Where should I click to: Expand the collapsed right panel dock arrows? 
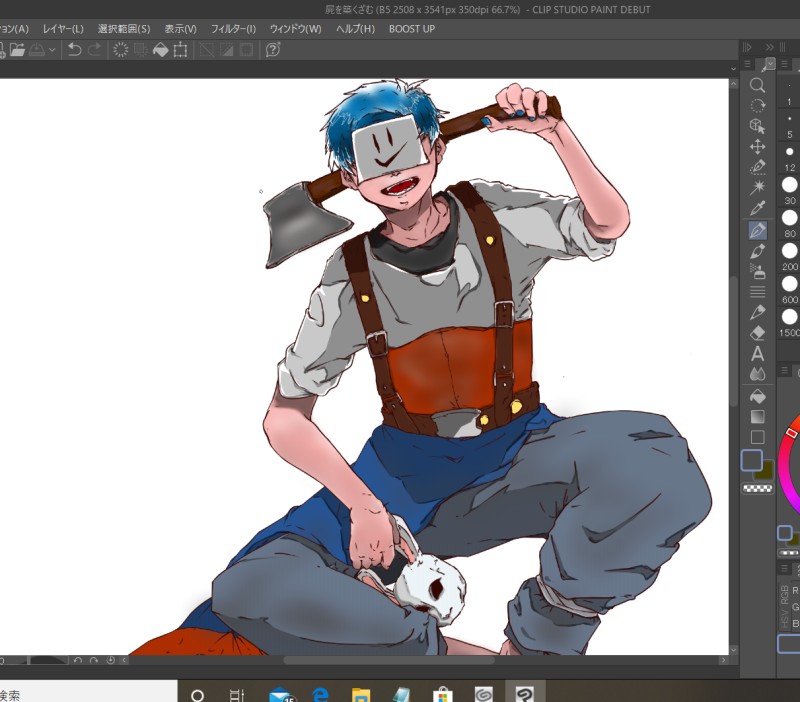[x=770, y=47]
